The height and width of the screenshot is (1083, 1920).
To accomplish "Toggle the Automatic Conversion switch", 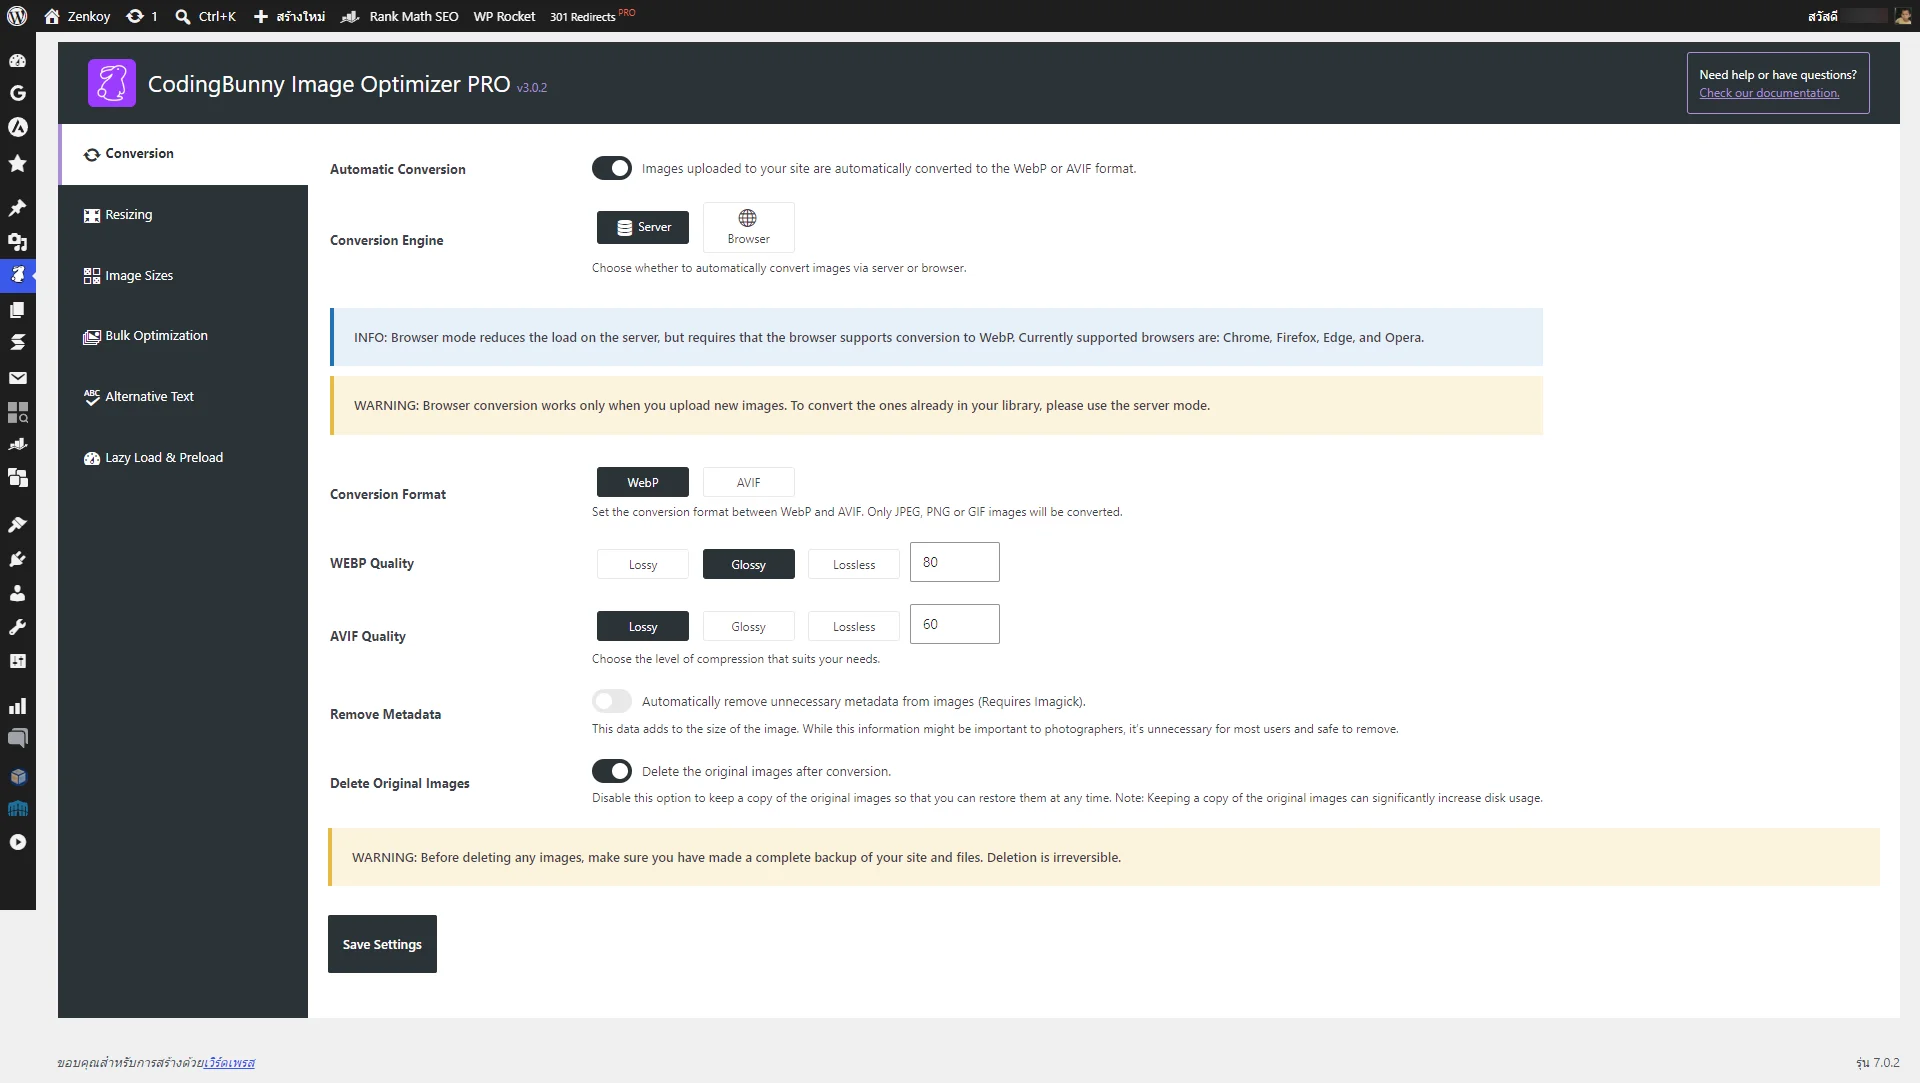I will (x=612, y=168).
